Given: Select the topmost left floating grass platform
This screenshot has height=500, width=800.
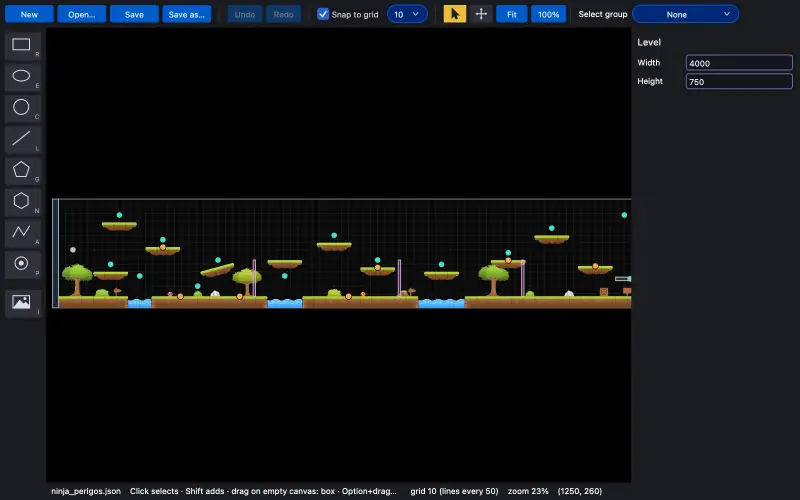Looking at the screenshot, I should tap(119, 226).
